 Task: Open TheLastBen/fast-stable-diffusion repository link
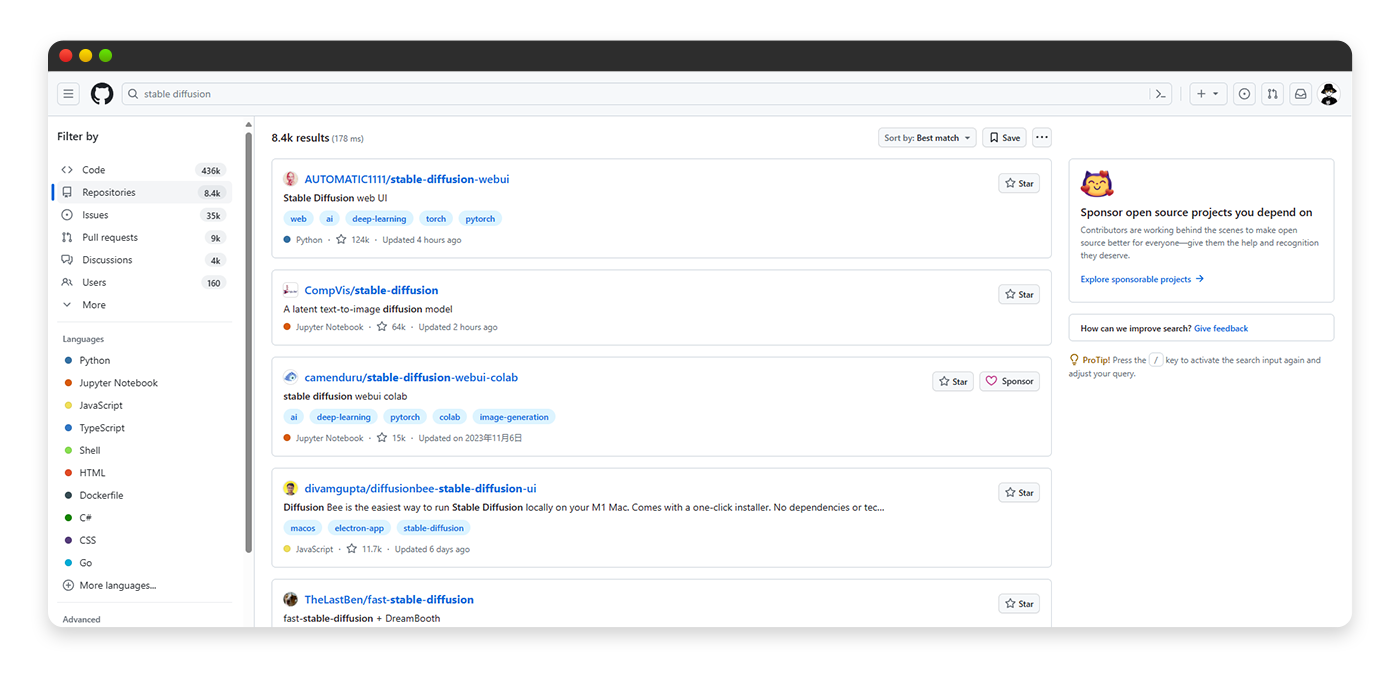[389, 599]
